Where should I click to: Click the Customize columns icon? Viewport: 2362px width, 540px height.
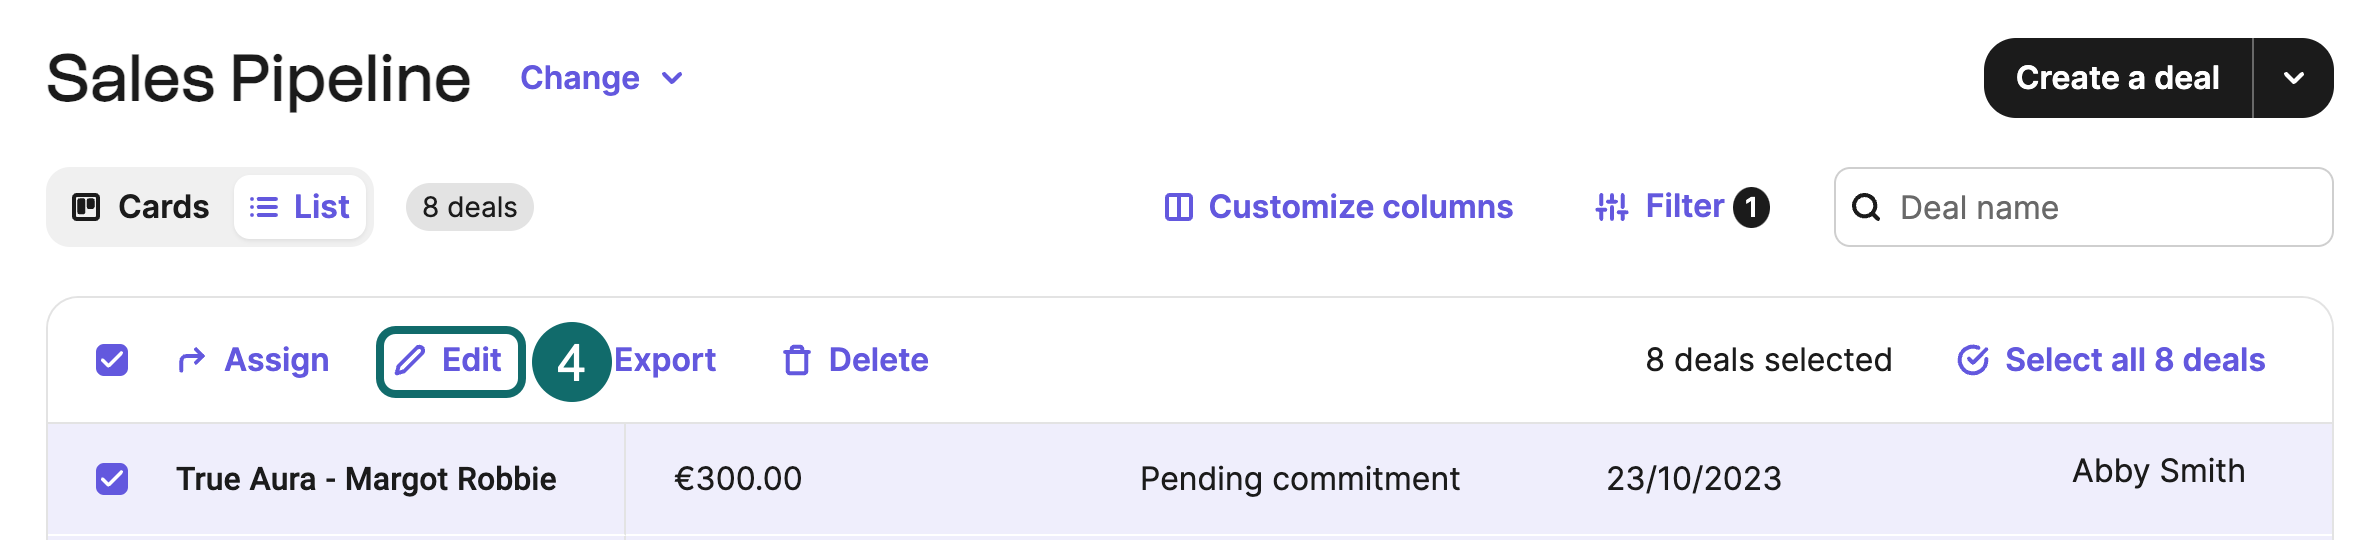pyautogui.click(x=1179, y=207)
